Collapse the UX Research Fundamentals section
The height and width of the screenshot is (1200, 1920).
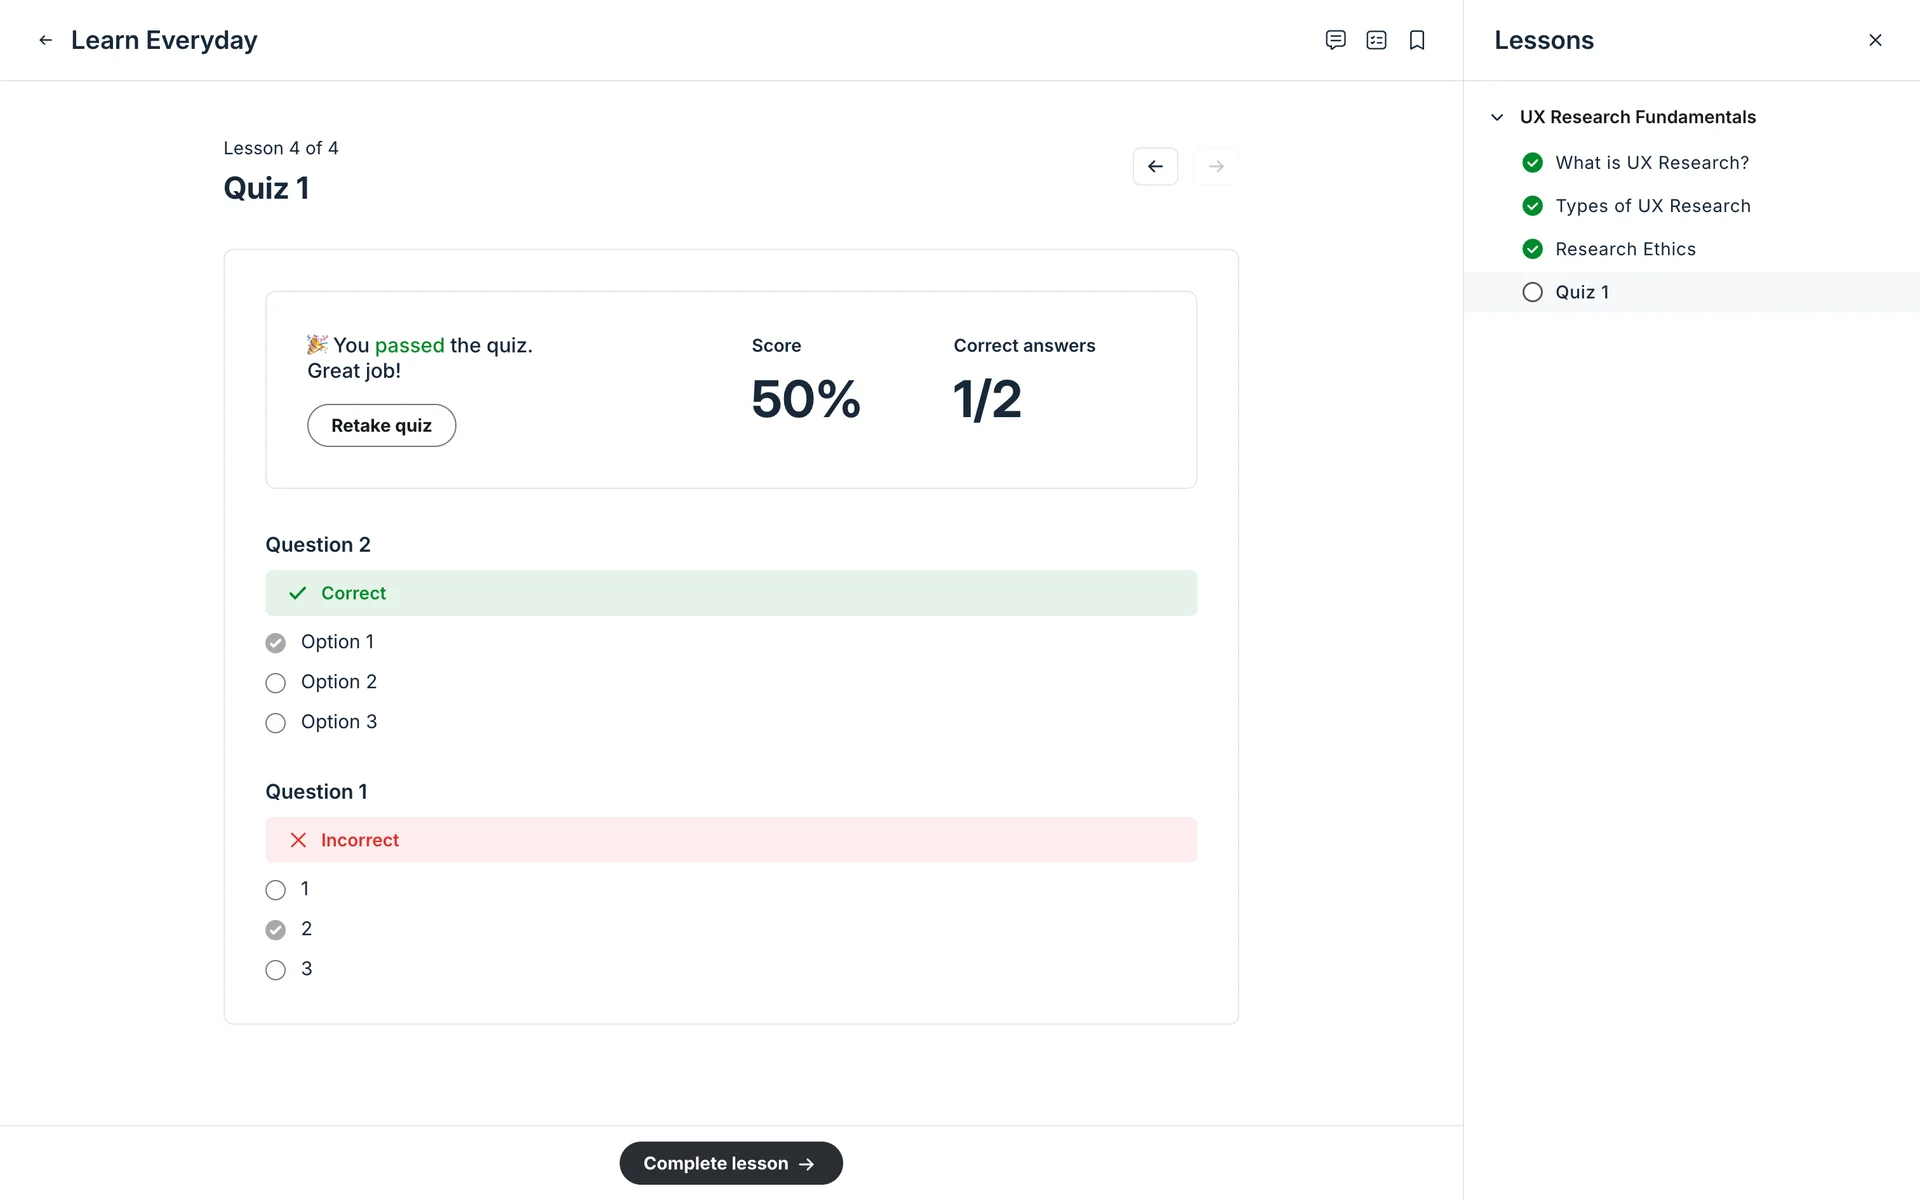1497,117
